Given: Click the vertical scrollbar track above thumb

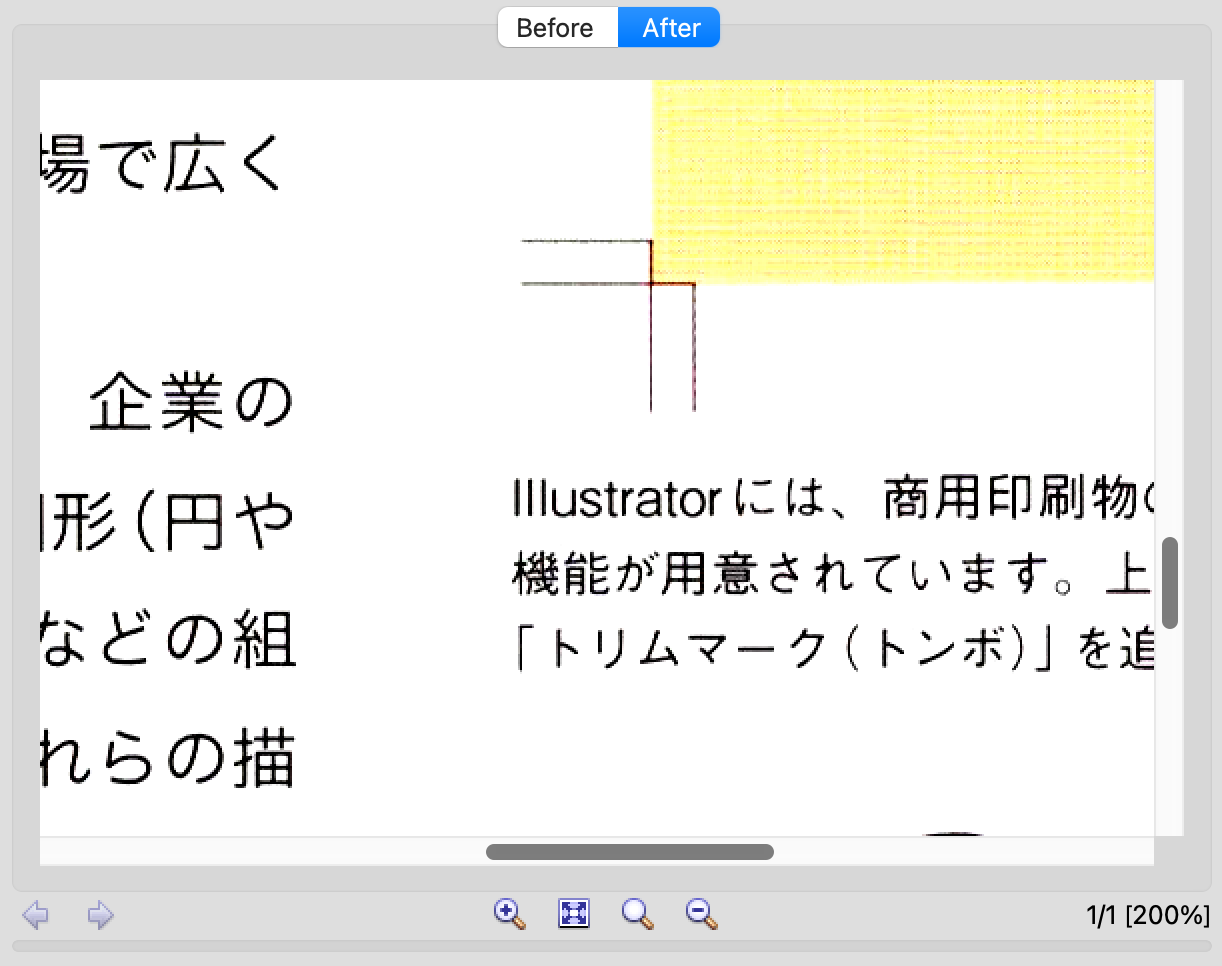Looking at the screenshot, I should click(x=1169, y=300).
